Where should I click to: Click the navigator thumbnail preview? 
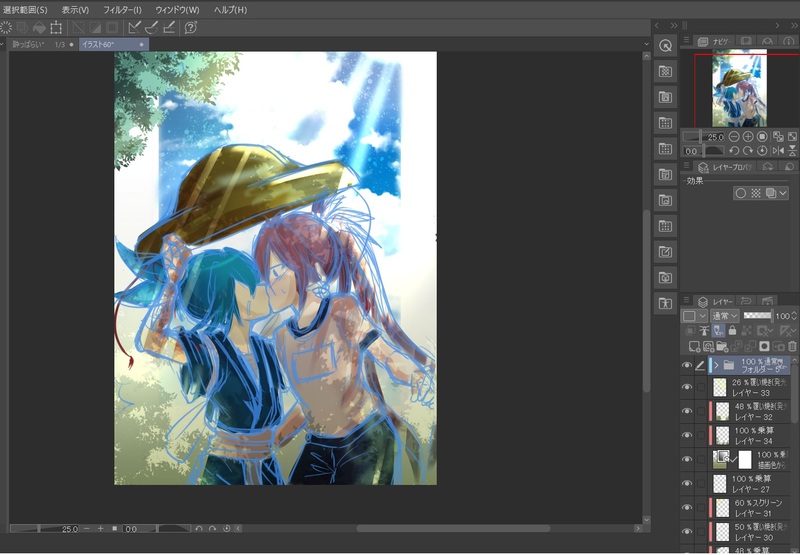pyautogui.click(x=739, y=88)
